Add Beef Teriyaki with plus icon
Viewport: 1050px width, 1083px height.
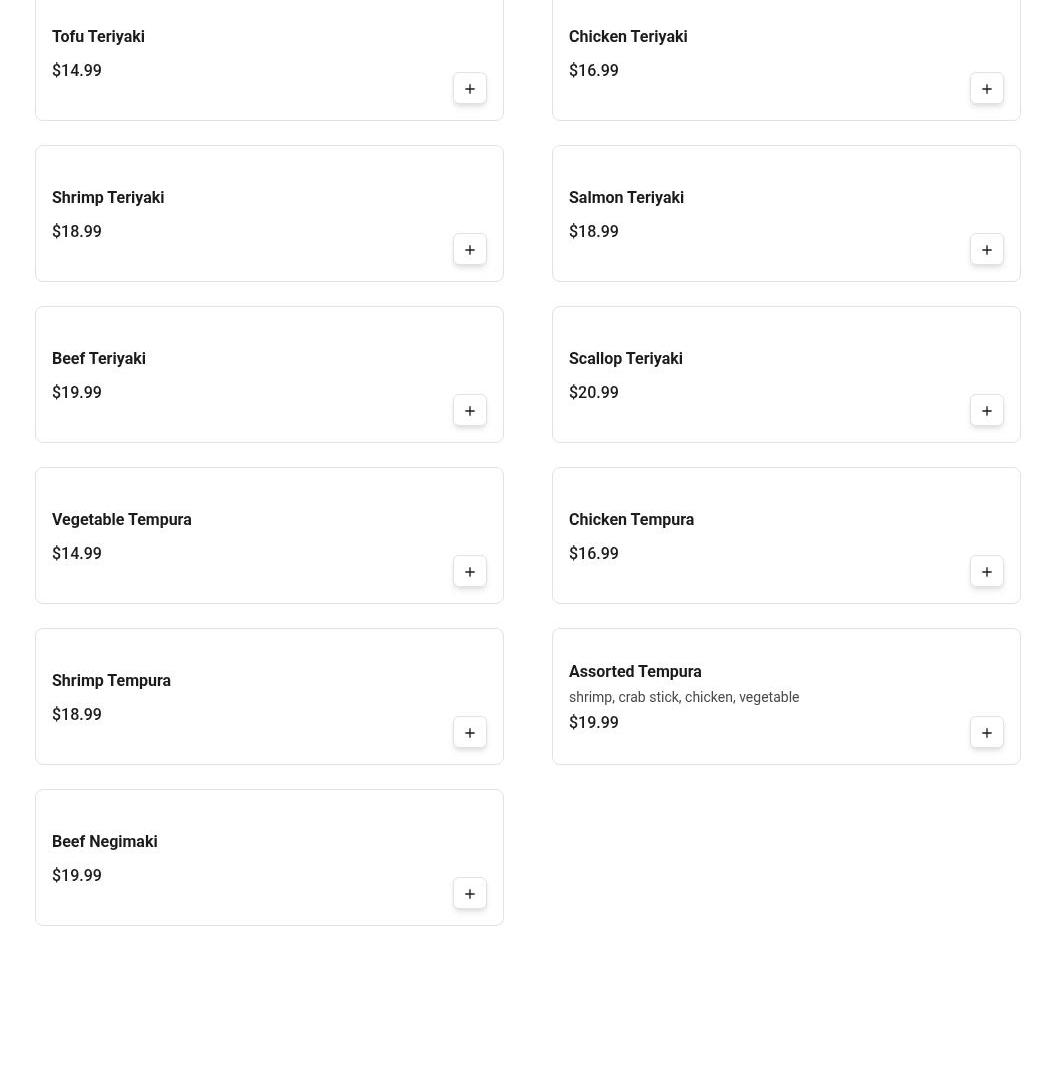click(x=470, y=410)
